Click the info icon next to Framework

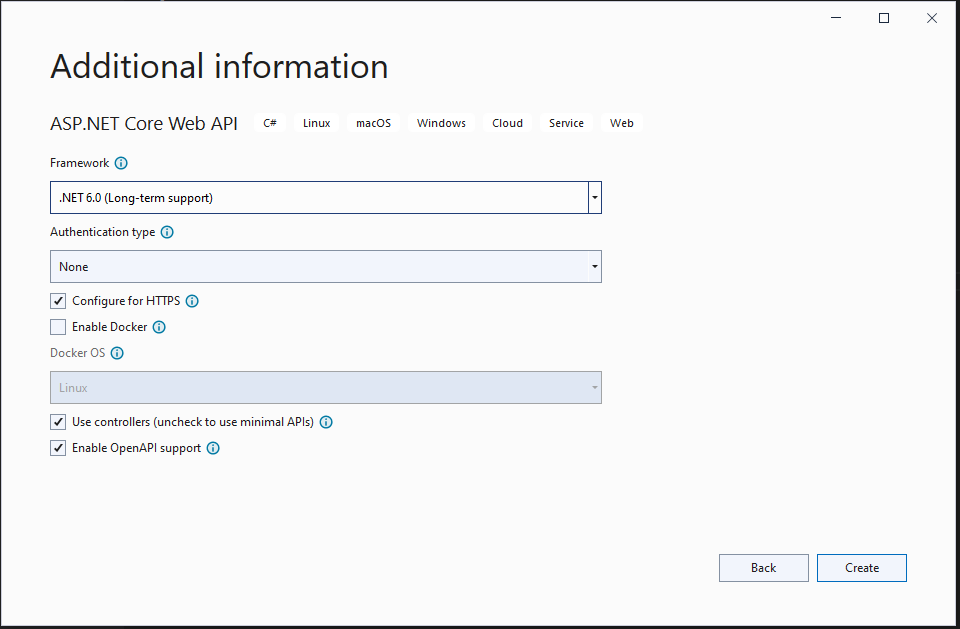click(121, 163)
